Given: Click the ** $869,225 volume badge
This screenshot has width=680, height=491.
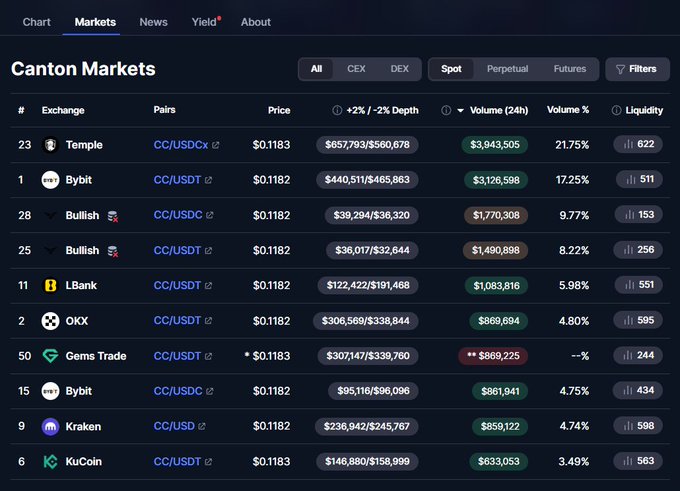Looking at the screenshot, I should 493,356.
